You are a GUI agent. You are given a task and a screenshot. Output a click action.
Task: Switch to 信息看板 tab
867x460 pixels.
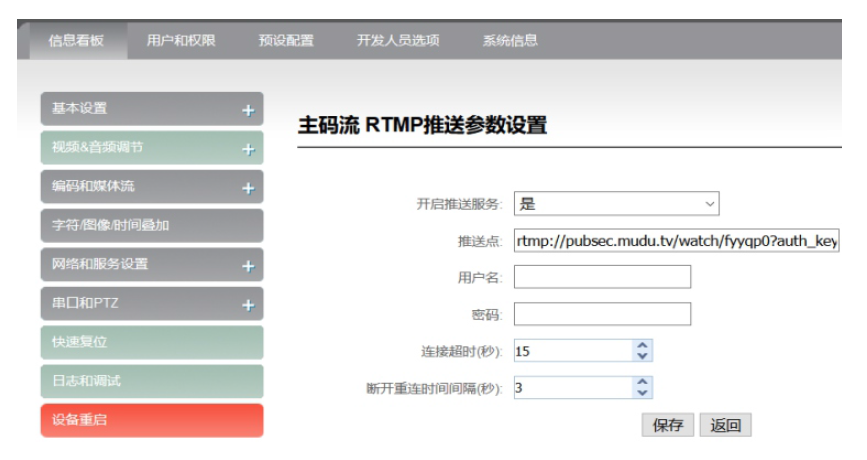[75, 41]
